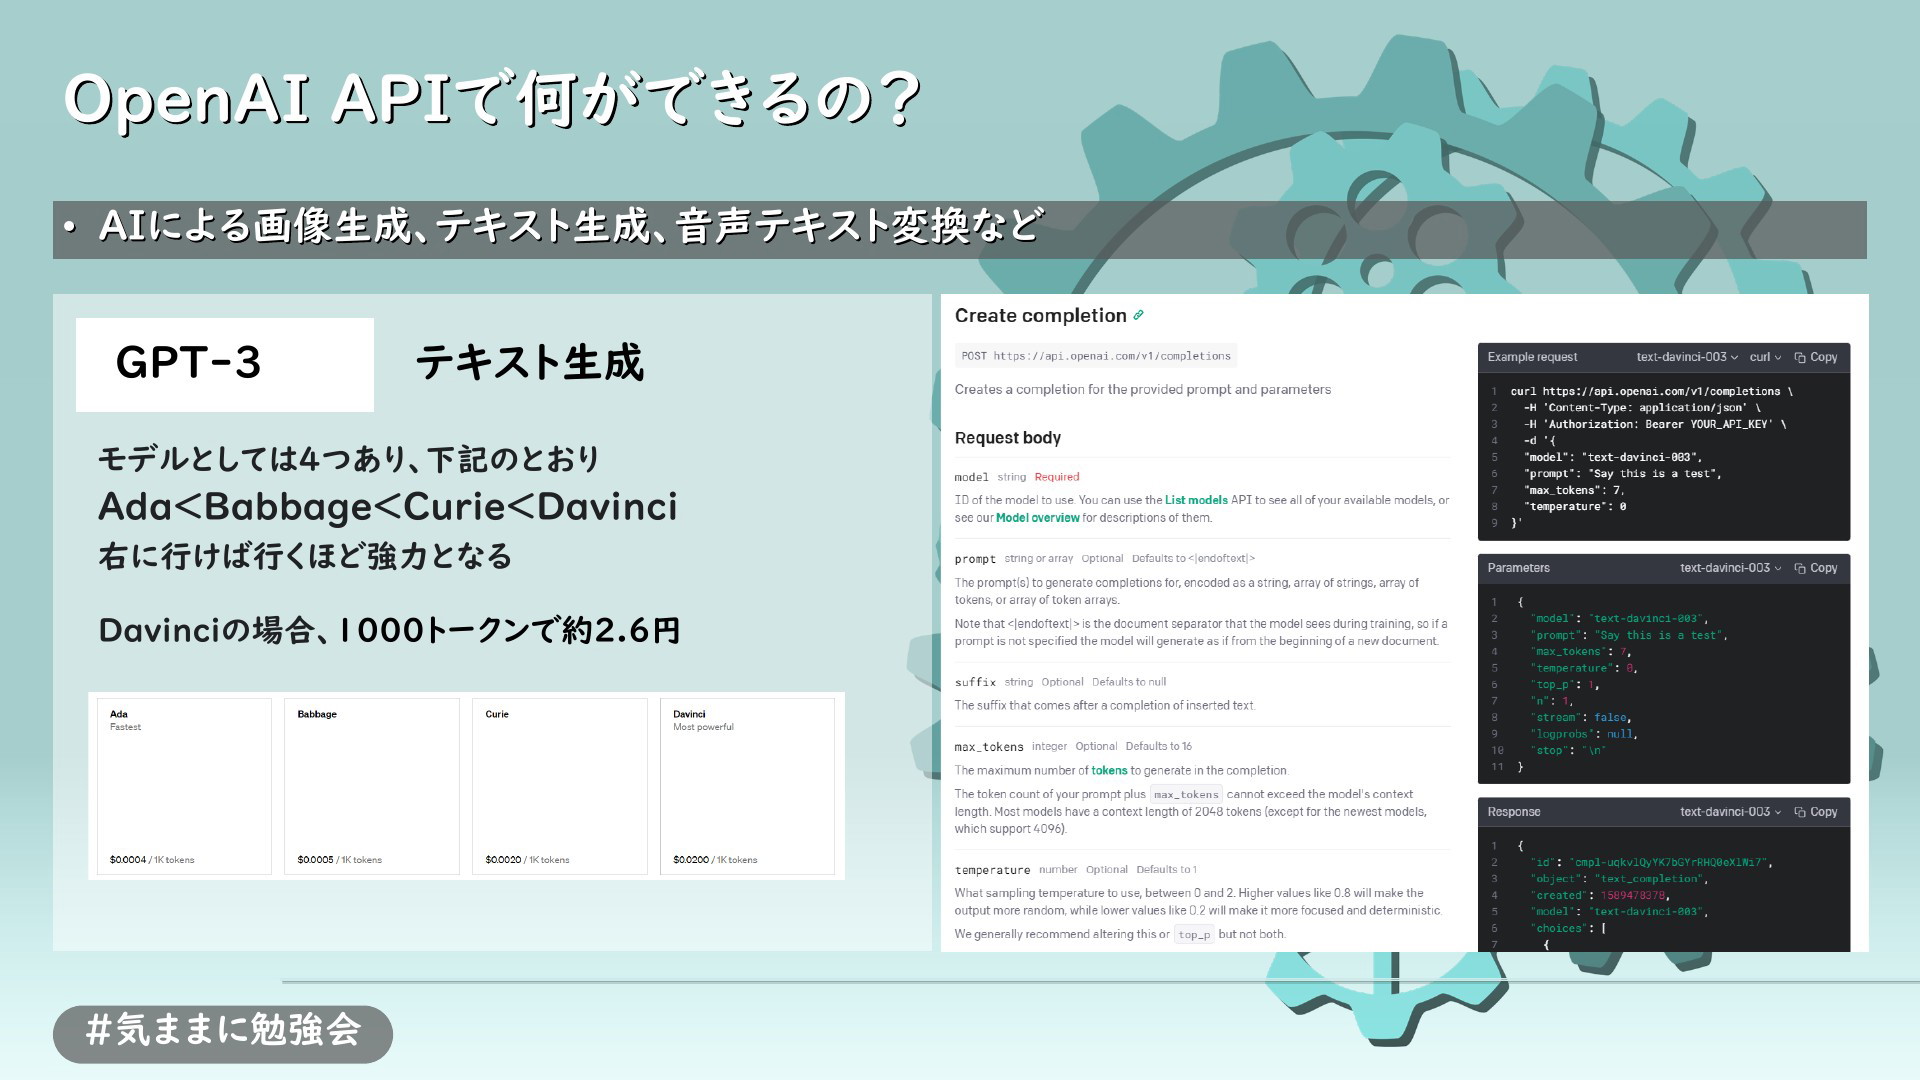Click the $0.0200 / 1K tokens price
This screenshot has height=1080, width=1920.
715,860
